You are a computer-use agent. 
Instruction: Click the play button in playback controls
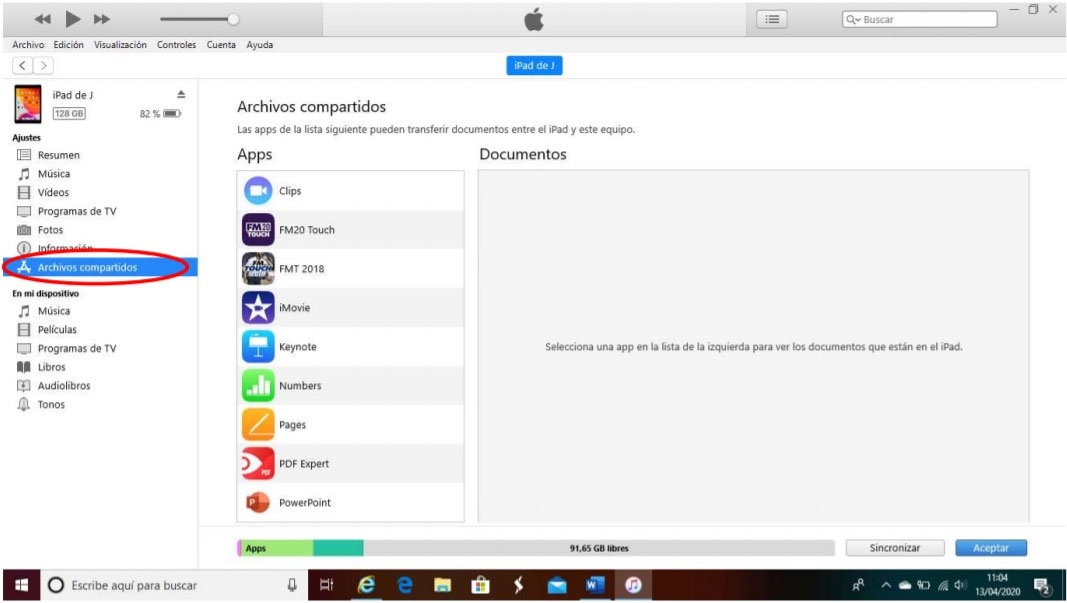point(73,19)
